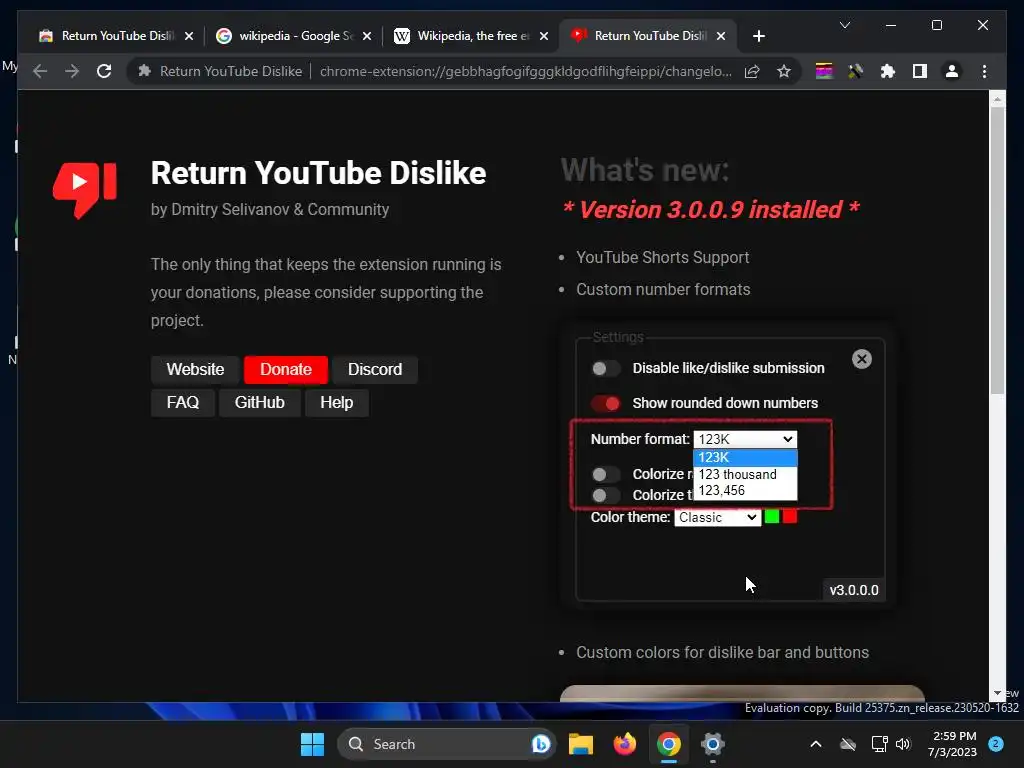The image size is (1024, 768).
Task: Close the active Return YouTube Dislike tab
Action: (x=721, y=36)
